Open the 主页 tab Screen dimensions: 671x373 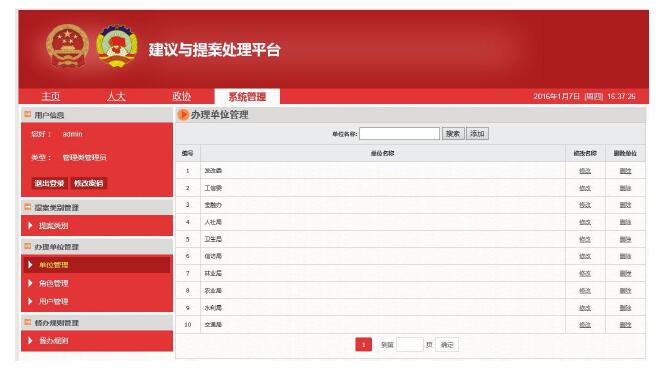[x=51, y=96]
